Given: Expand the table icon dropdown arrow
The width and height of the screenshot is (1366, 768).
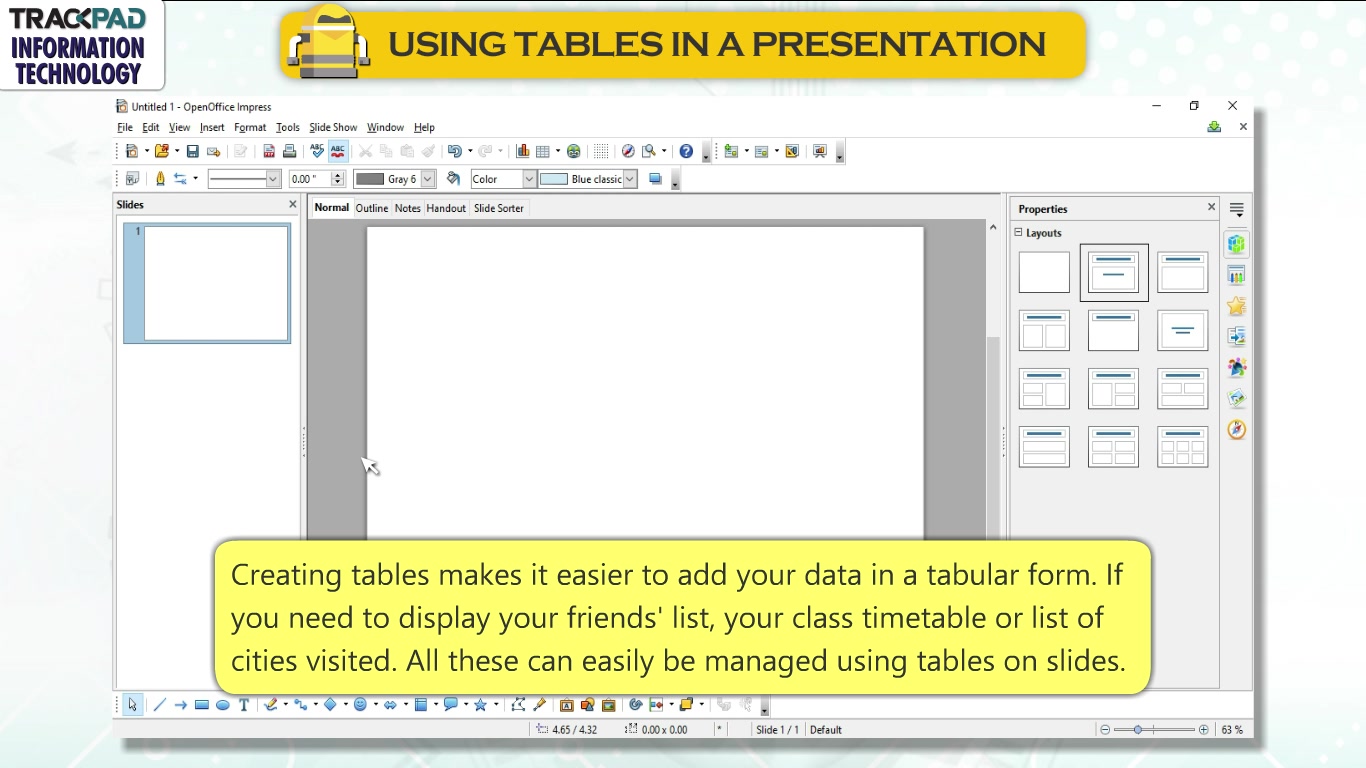Looking at the screenshot, I should (x=557, y=152).
